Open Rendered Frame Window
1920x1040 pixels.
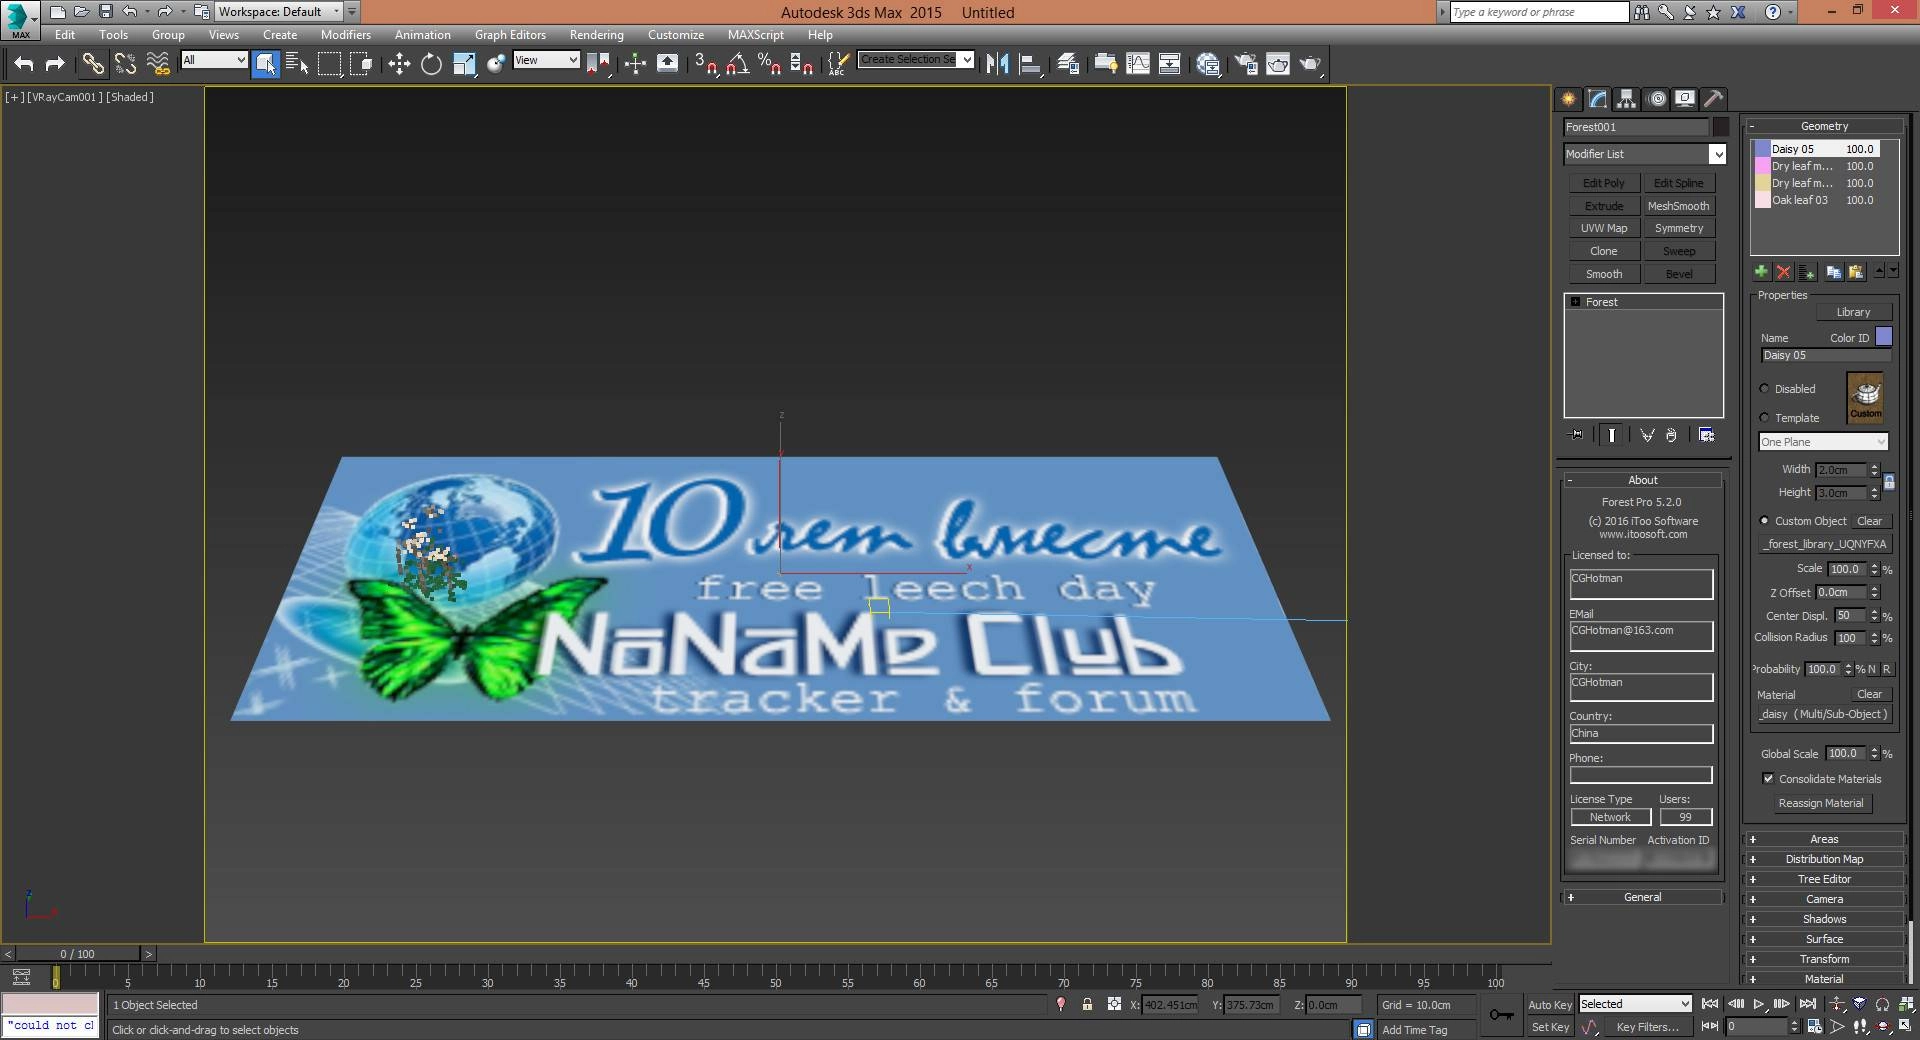click(1278, 64)
